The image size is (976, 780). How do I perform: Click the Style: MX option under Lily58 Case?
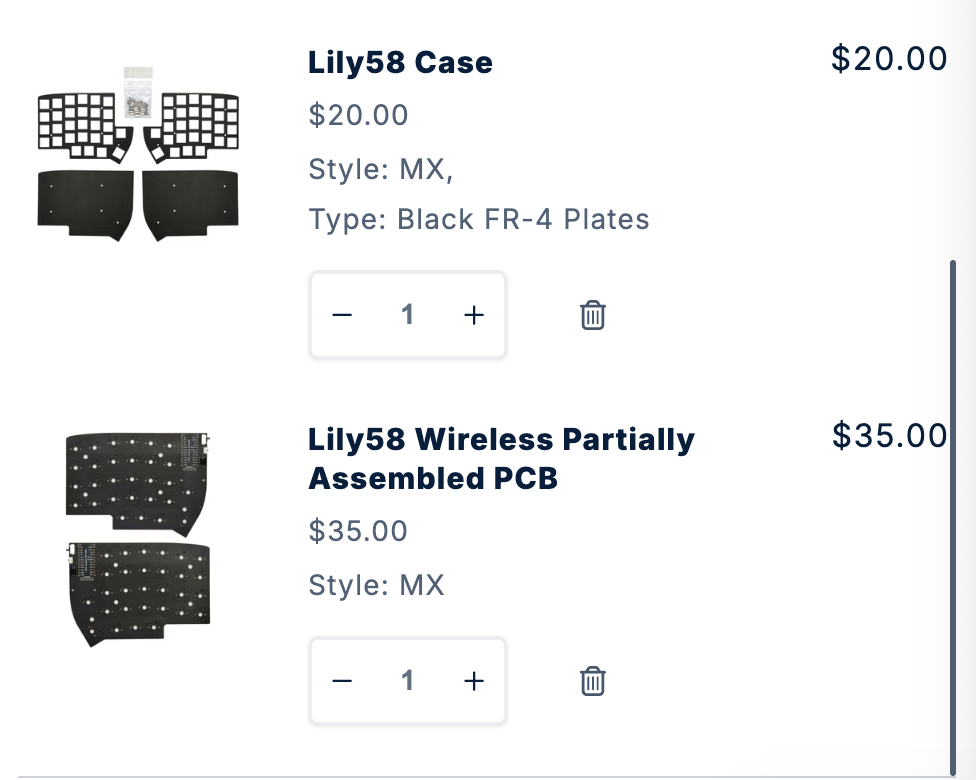coord(381,170)
